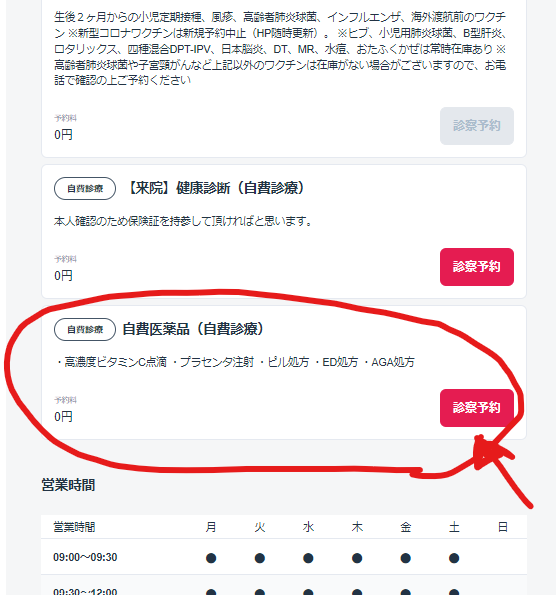The image size is (556, 595).
Task: Open the 自費医薬品（自費診療） title
Action: coord(193,329)
